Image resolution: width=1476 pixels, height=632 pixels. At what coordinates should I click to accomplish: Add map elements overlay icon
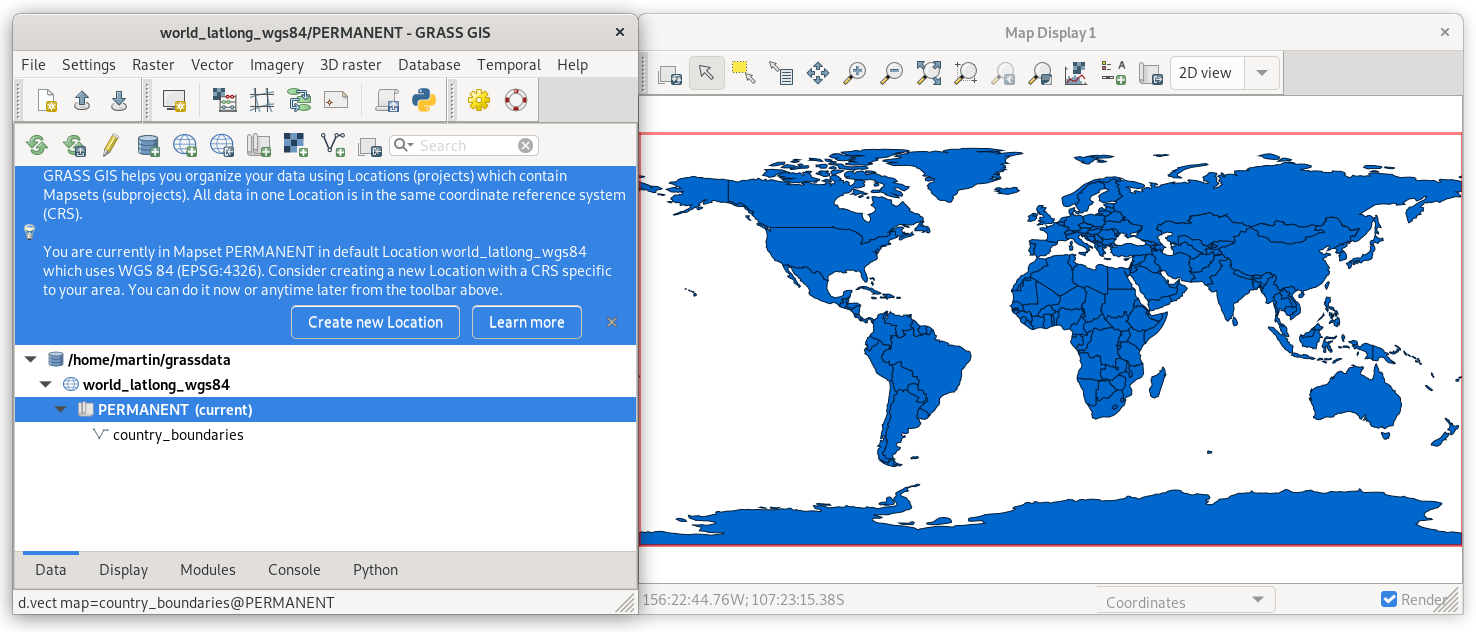pos(1114,73)
